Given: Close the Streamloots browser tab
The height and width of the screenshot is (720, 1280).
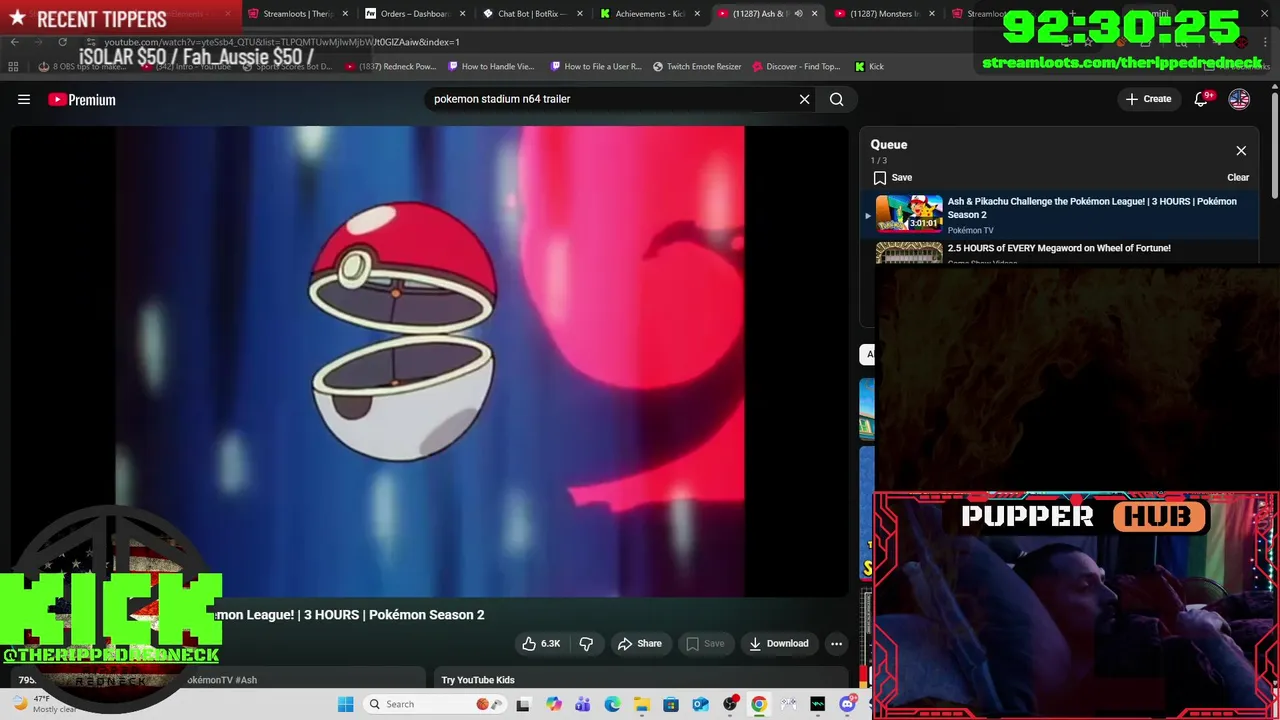Looking at the screenshot, I should [346, 14].
